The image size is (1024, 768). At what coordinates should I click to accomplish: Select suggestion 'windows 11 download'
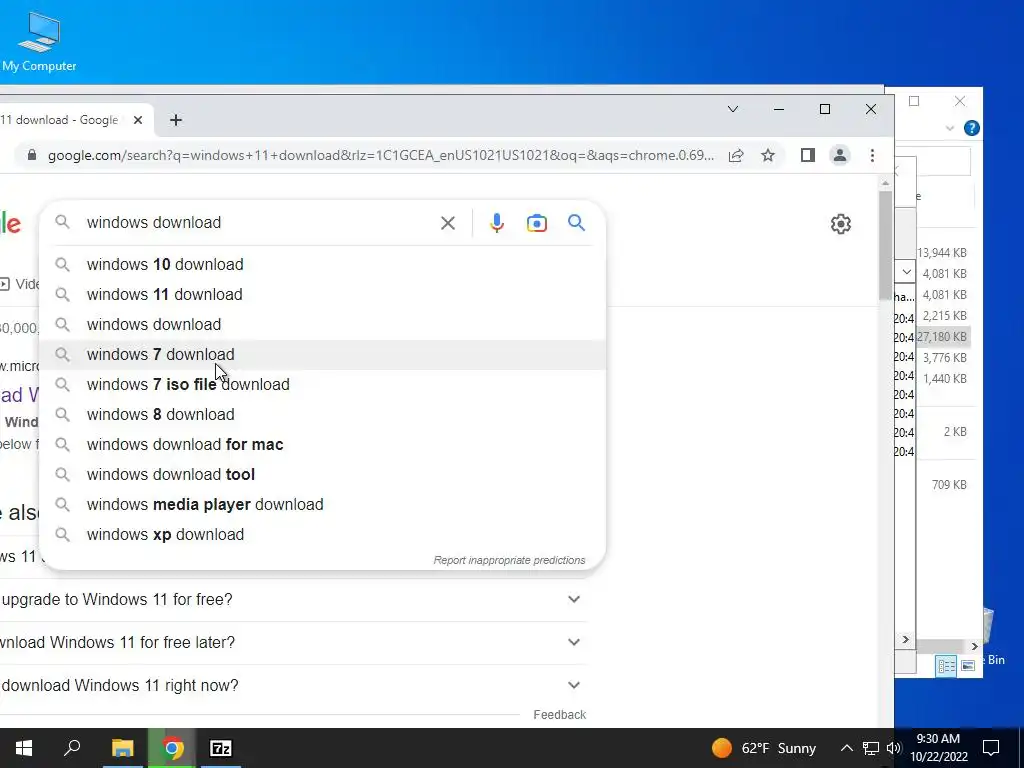pos(323,295)
